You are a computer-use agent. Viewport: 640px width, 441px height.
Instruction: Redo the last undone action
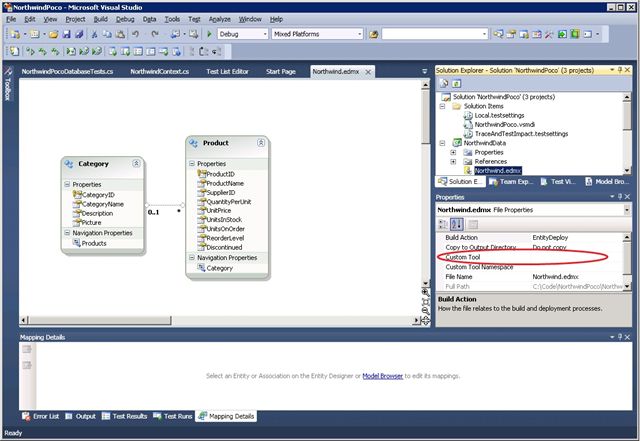155,34
